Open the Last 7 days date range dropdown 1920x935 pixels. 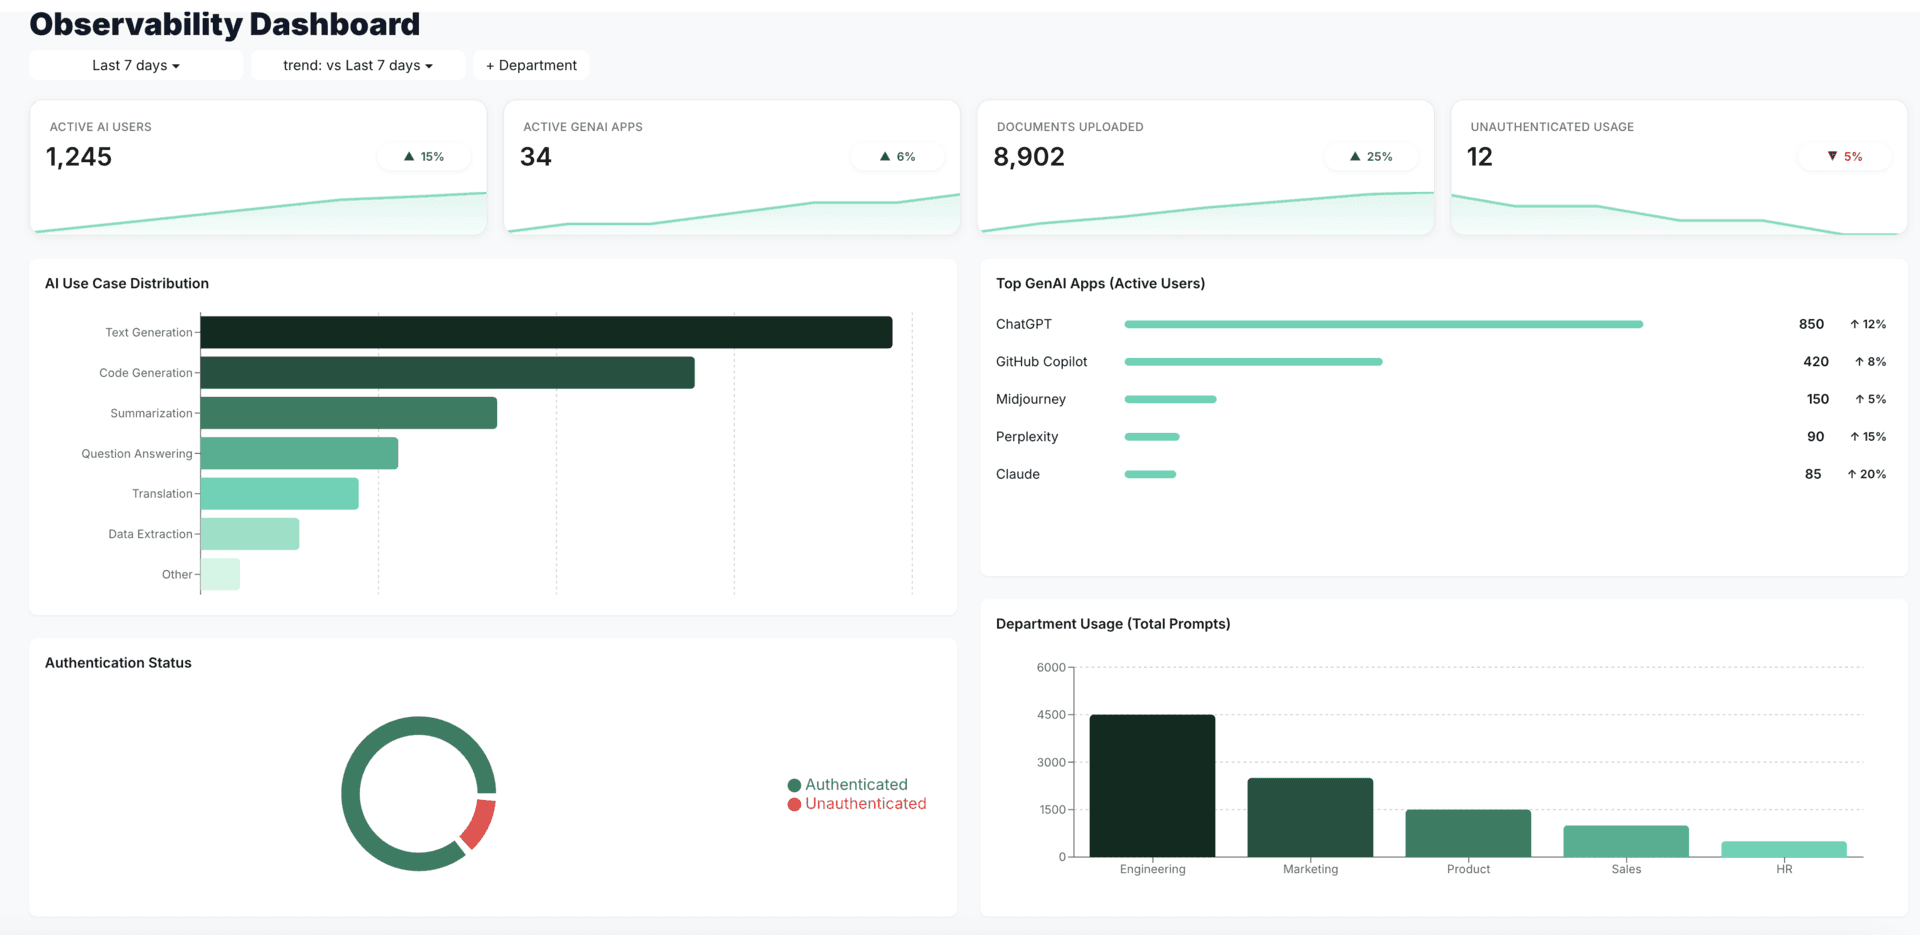tap(136, 65)
